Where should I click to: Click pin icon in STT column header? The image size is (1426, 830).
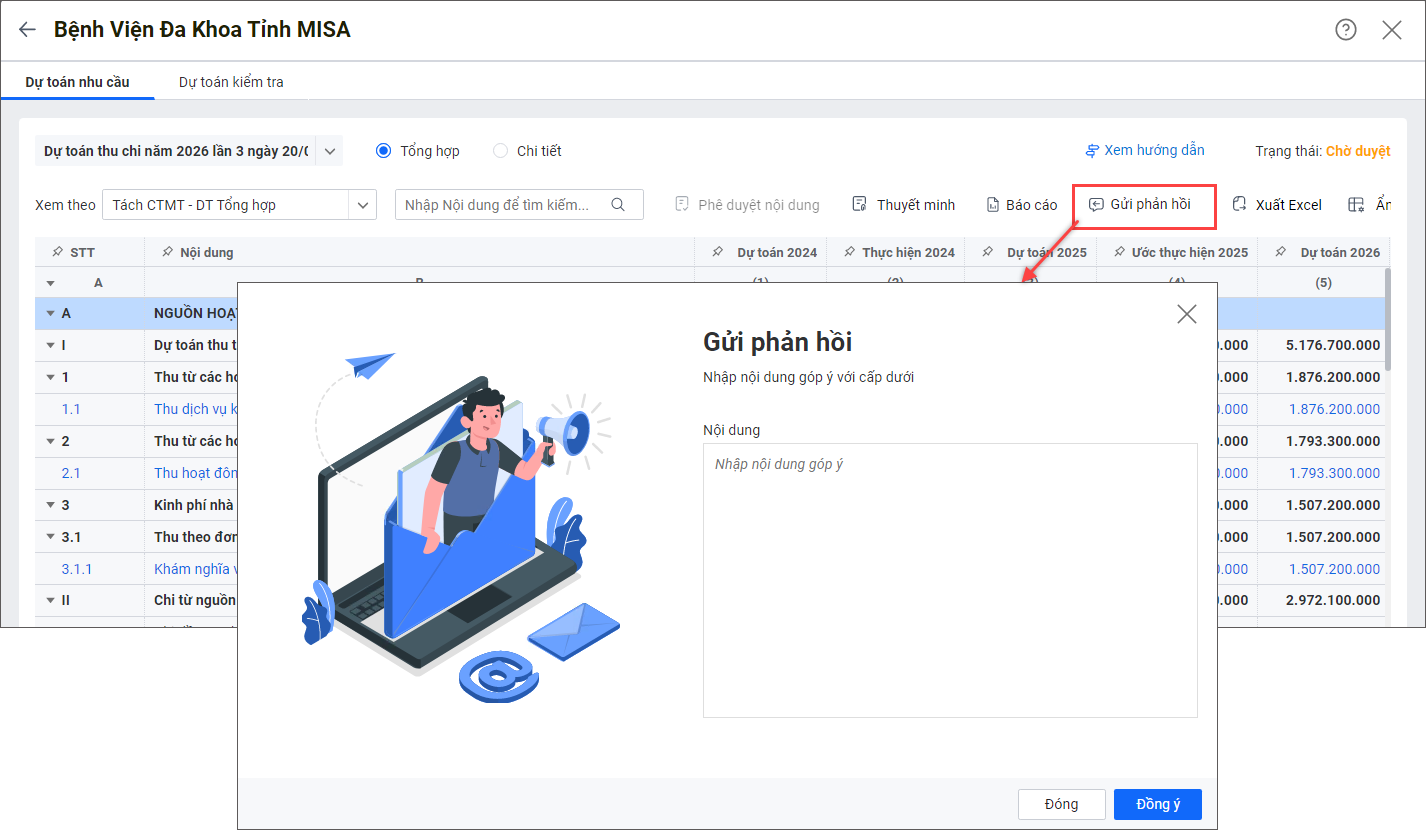coord(57,252)
